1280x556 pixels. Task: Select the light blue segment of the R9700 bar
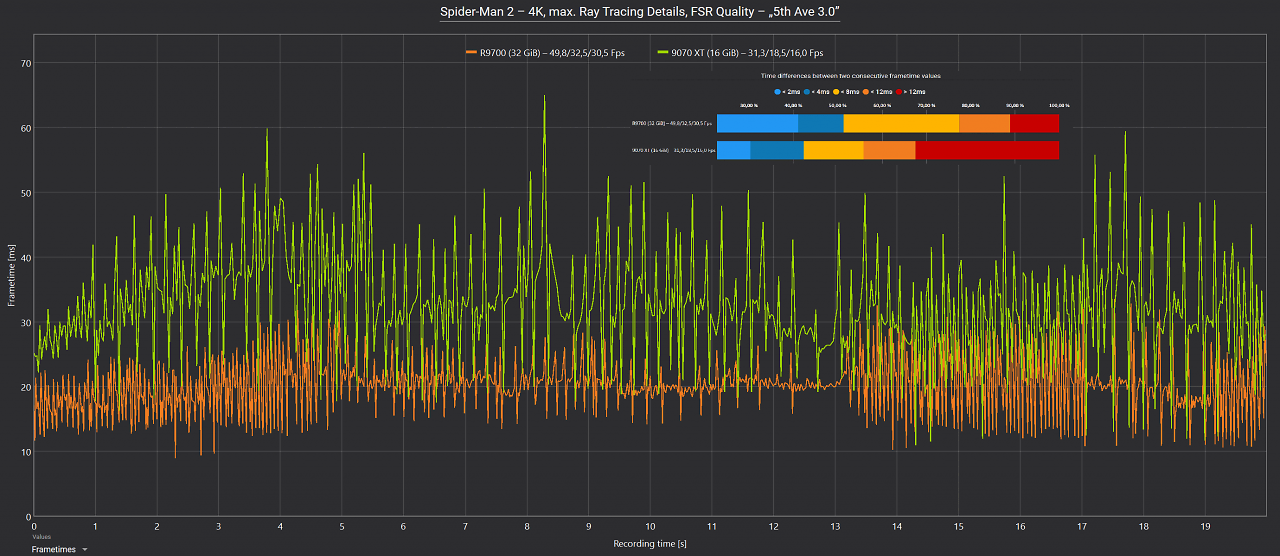(757, 123)
